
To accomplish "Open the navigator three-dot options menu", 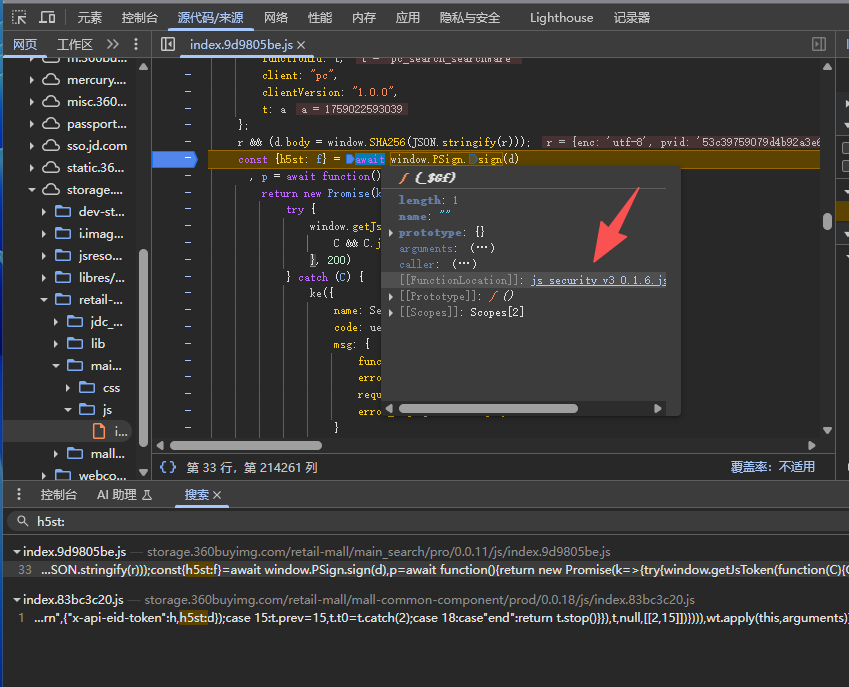I will point(136,44).
